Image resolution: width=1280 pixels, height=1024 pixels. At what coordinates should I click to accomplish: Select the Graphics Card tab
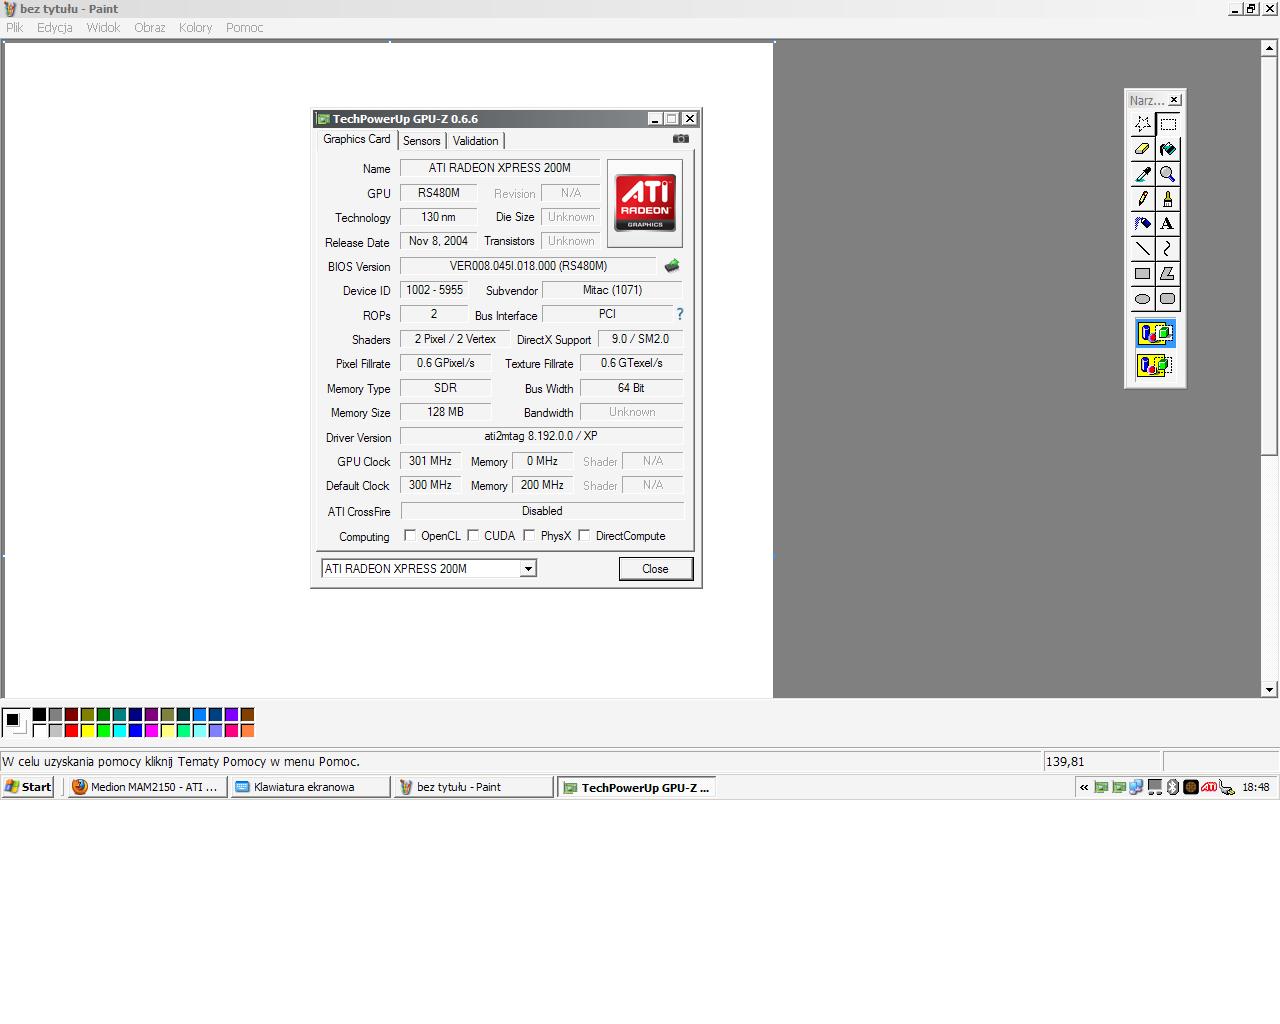pos(357,139)
